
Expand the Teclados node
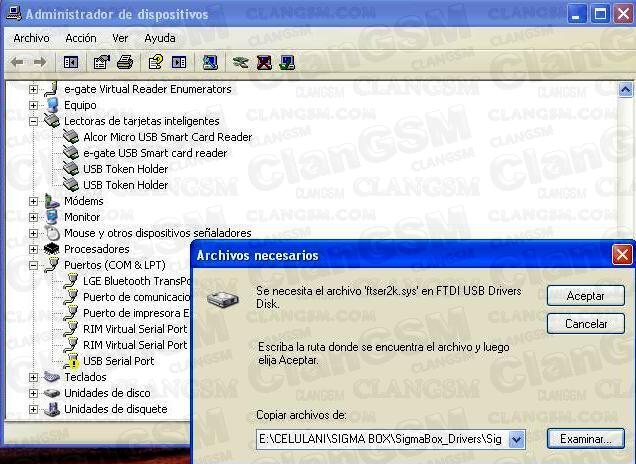coord(33,377)
